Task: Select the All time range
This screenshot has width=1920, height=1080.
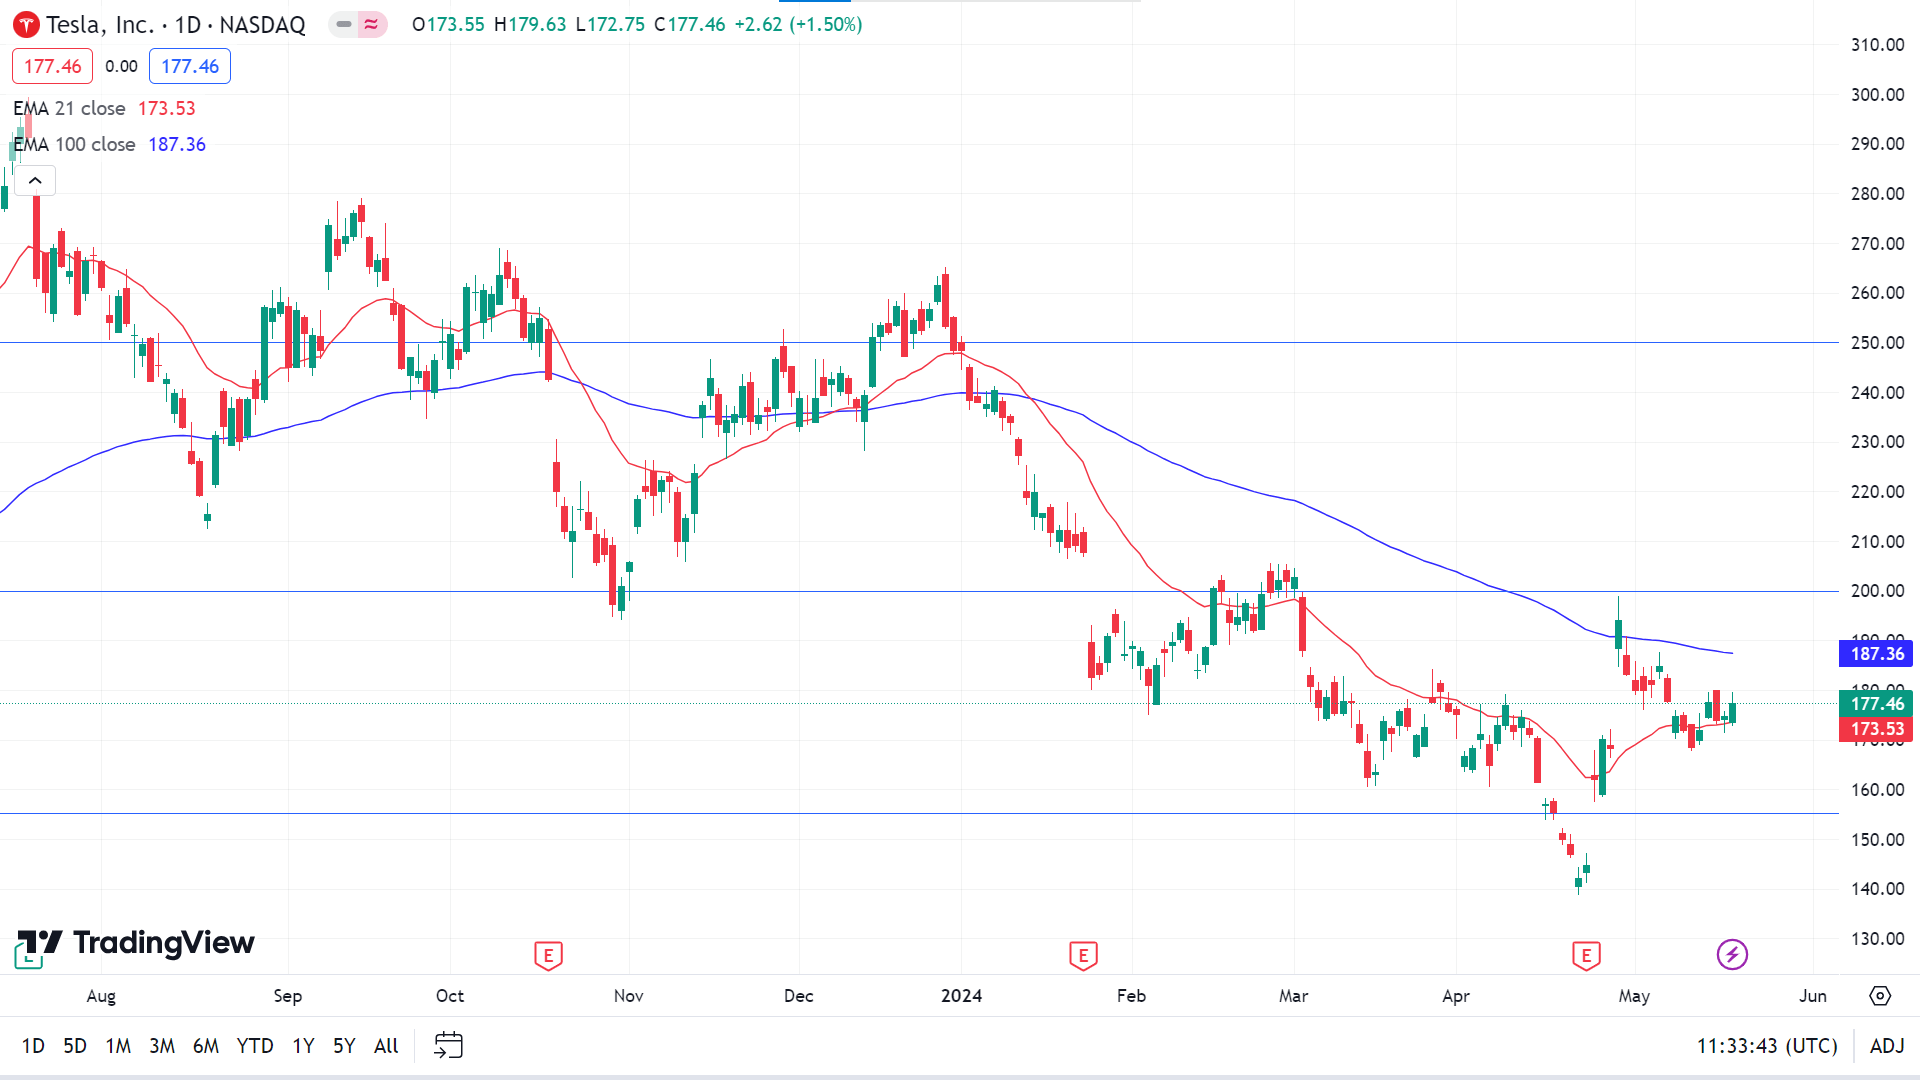Action: [x=386, y=1046]
